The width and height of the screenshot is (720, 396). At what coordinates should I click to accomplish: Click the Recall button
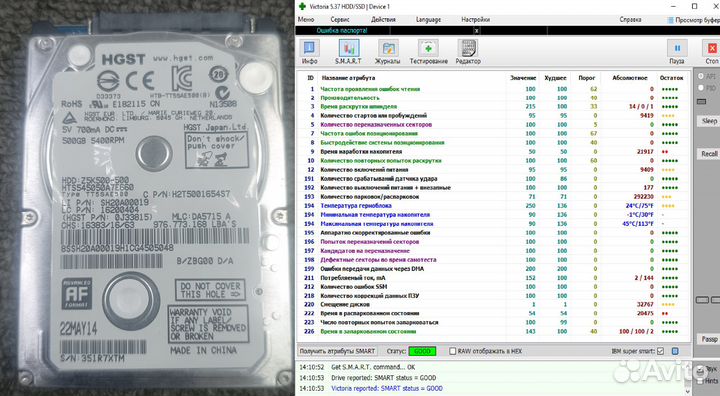pyautogui.click(x=709, y=154)
